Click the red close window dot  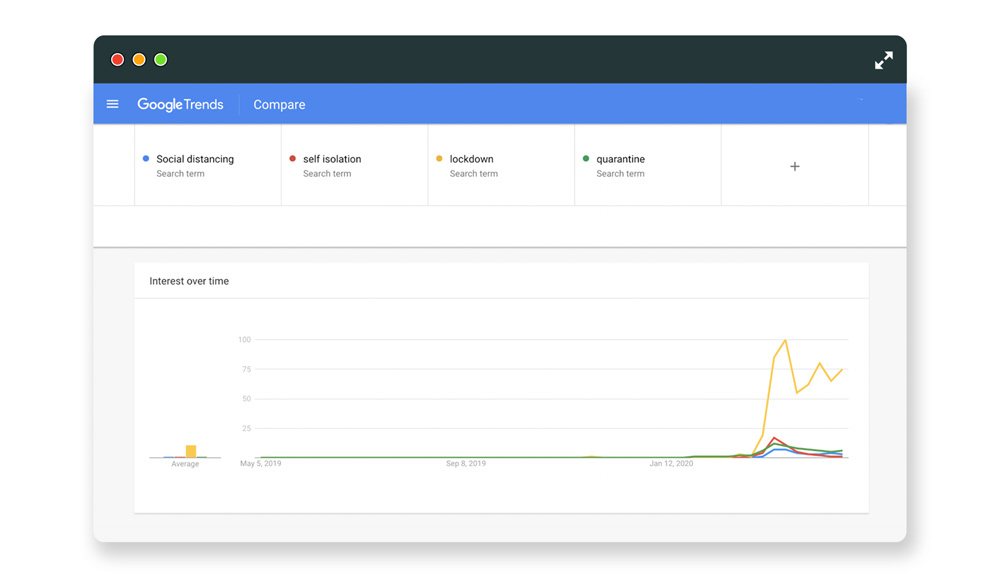(117, 60)
